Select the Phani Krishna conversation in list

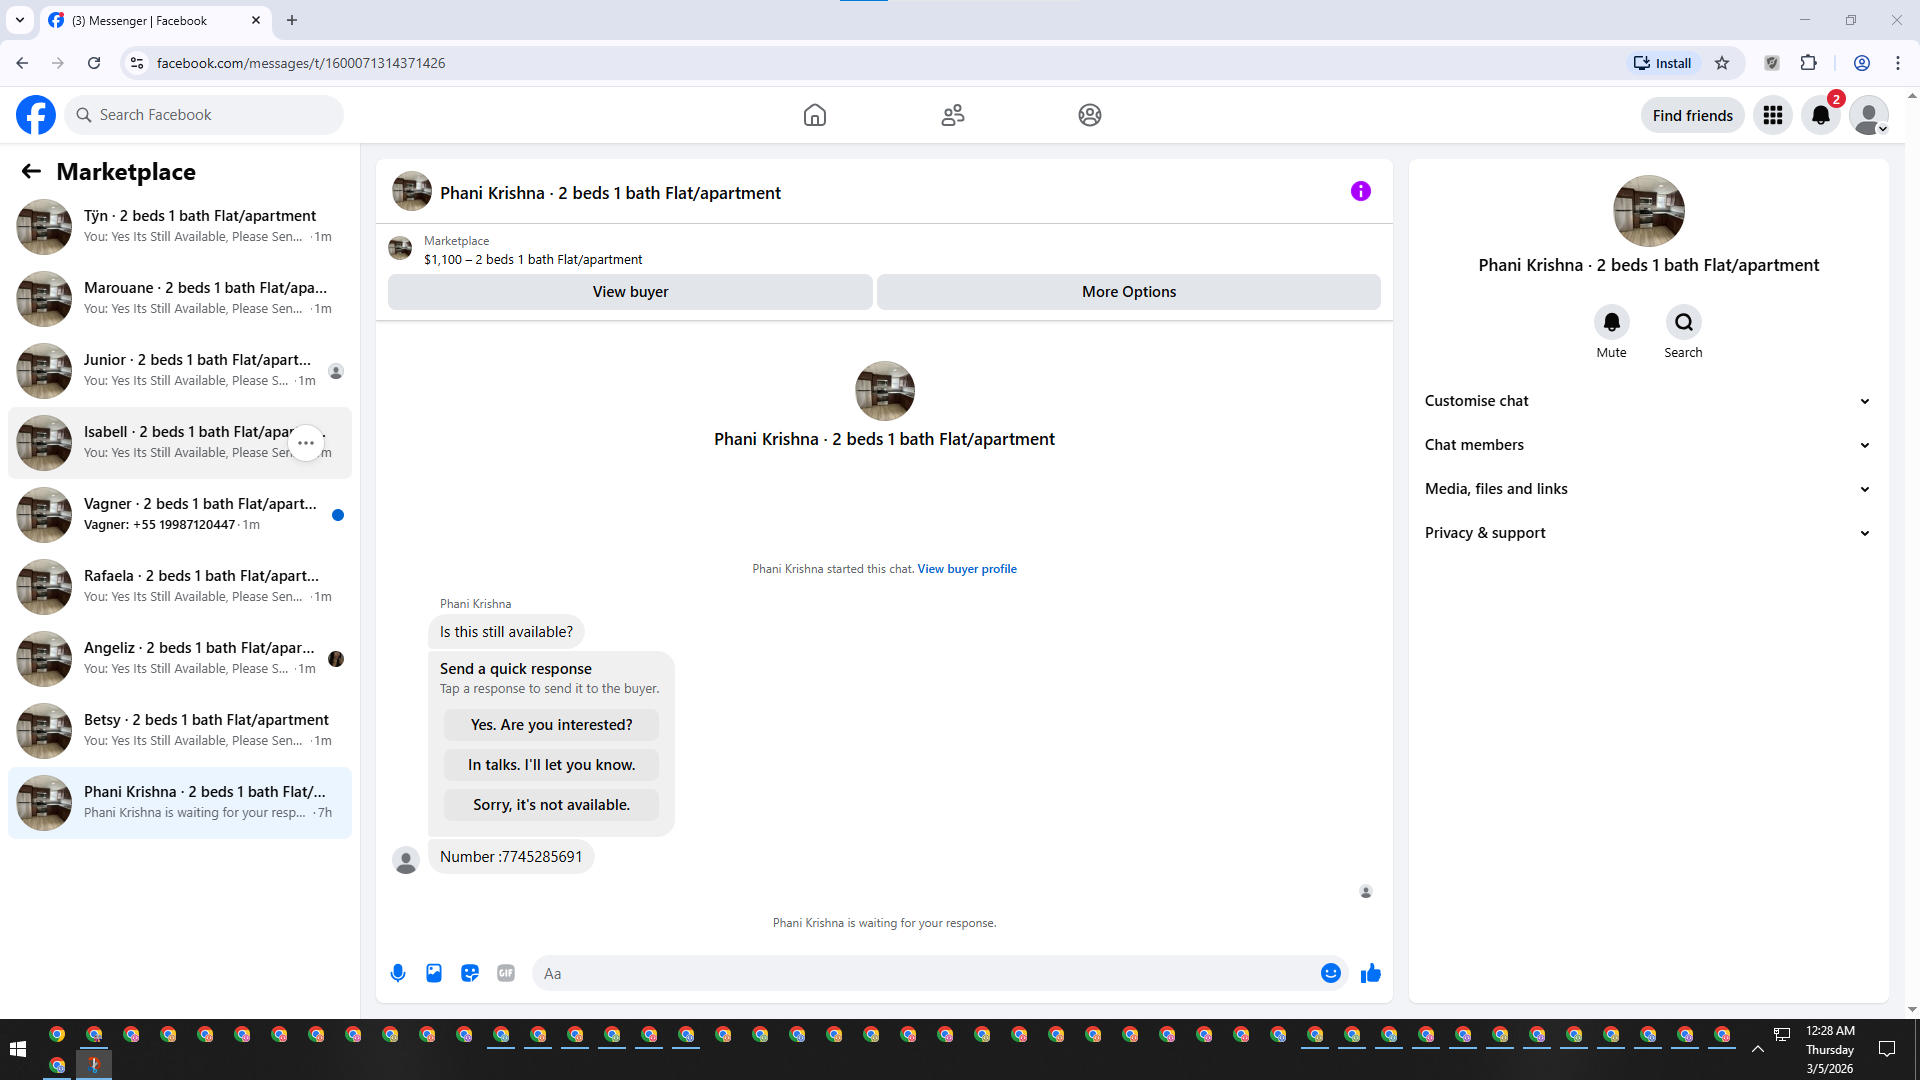point(180,803)
